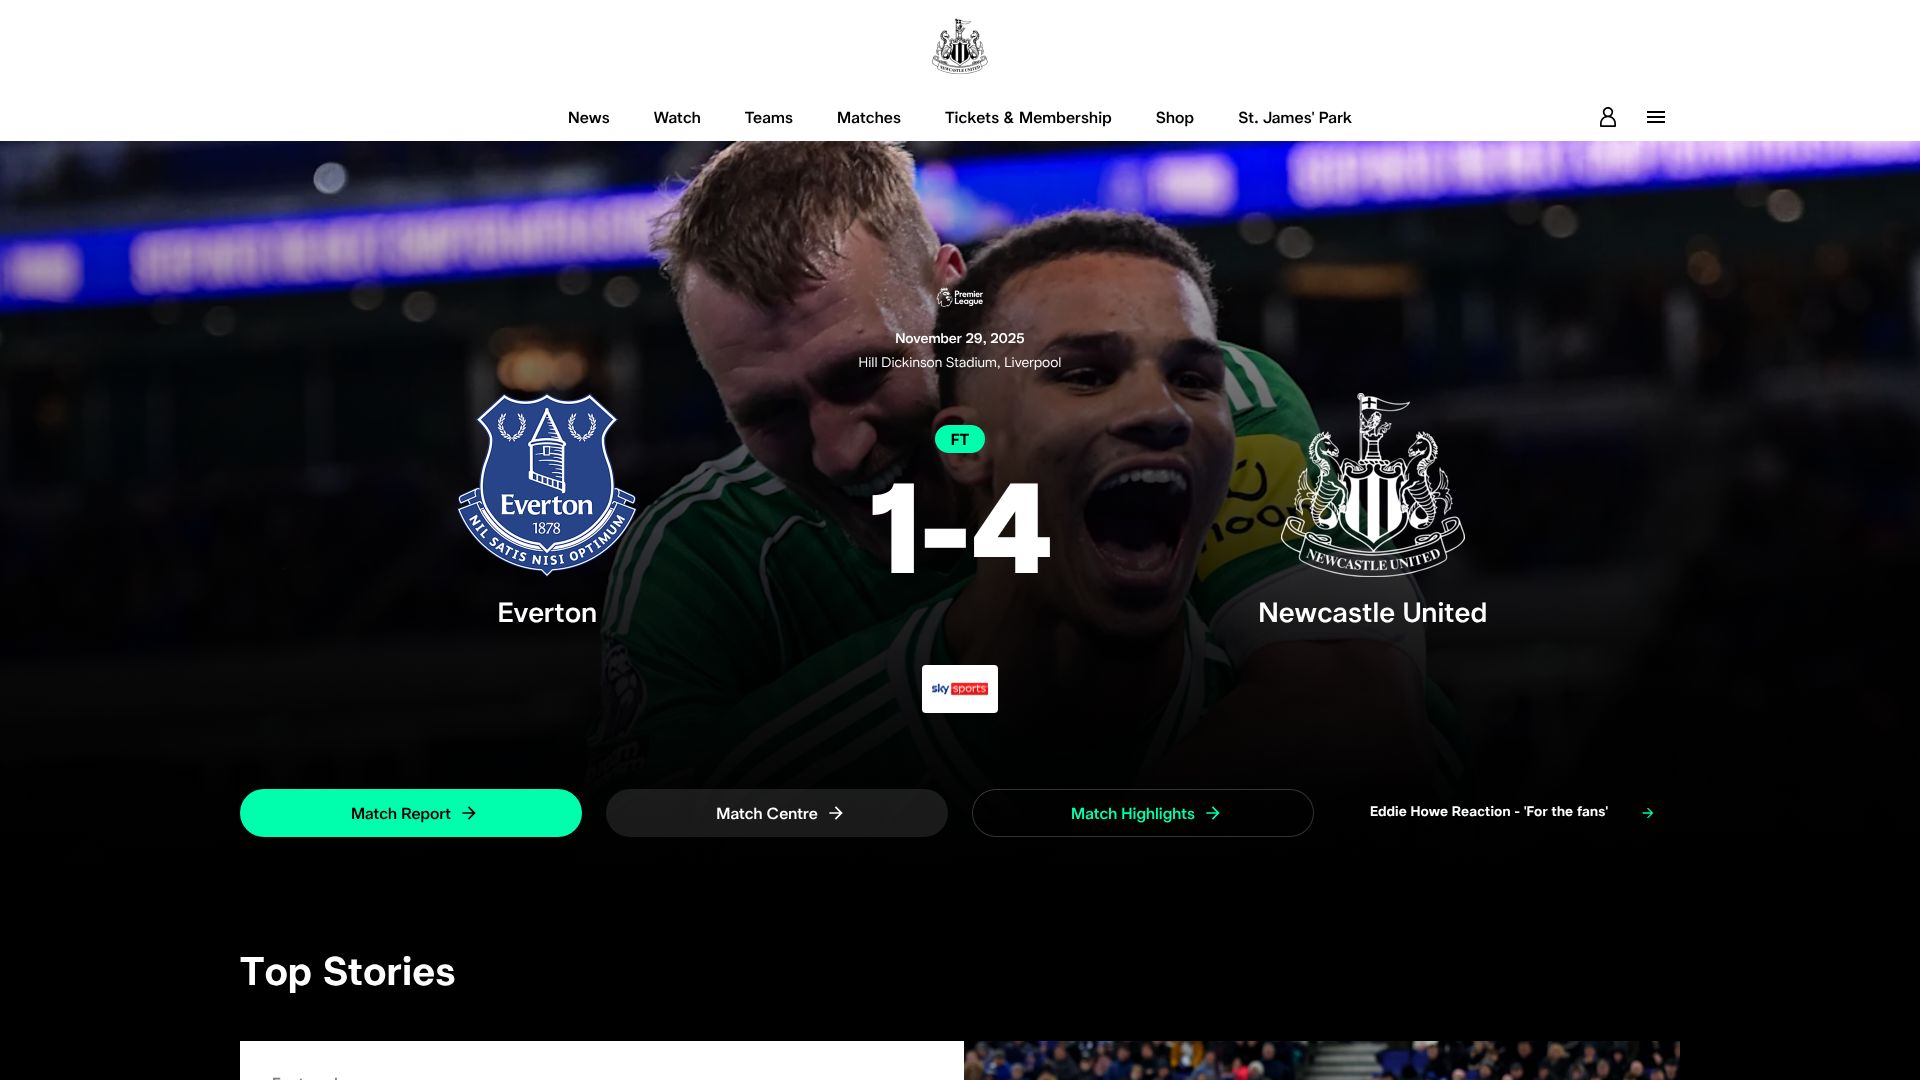Click the Newcastle United crest logo at top
The image size is (1920, 1080).
point(959,46)
